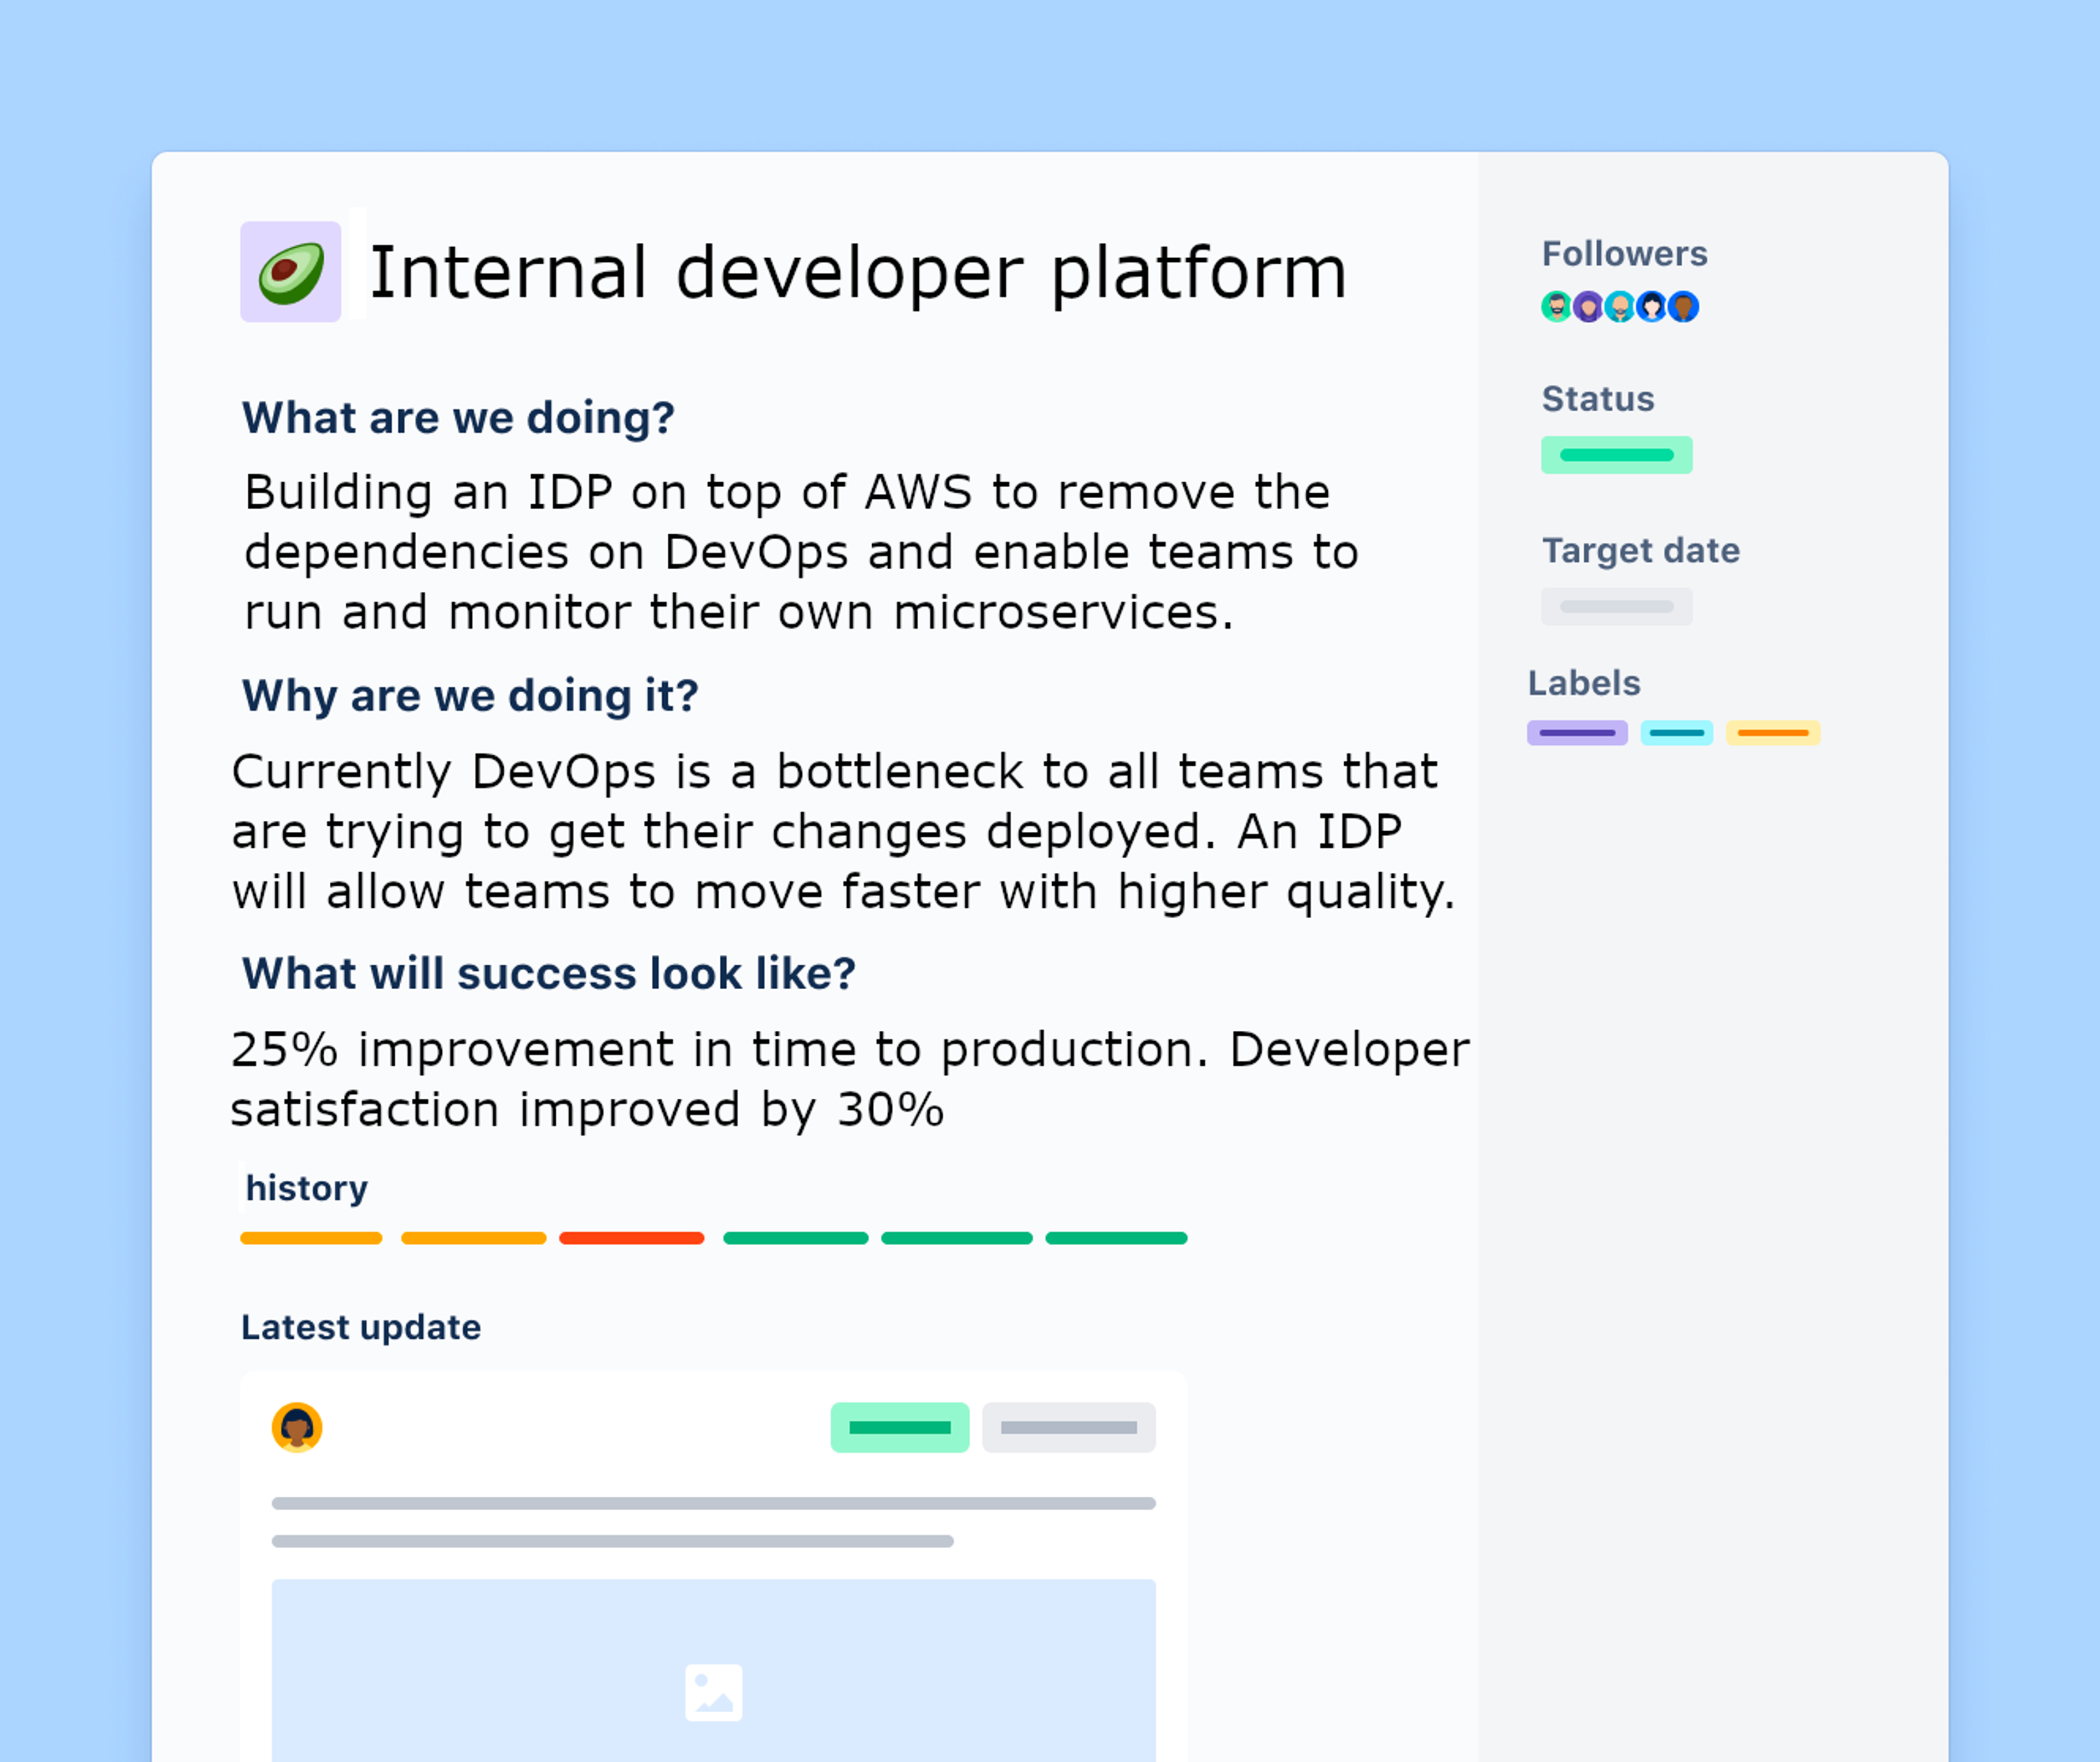Click the image placeholder icon

(713, 1692)
